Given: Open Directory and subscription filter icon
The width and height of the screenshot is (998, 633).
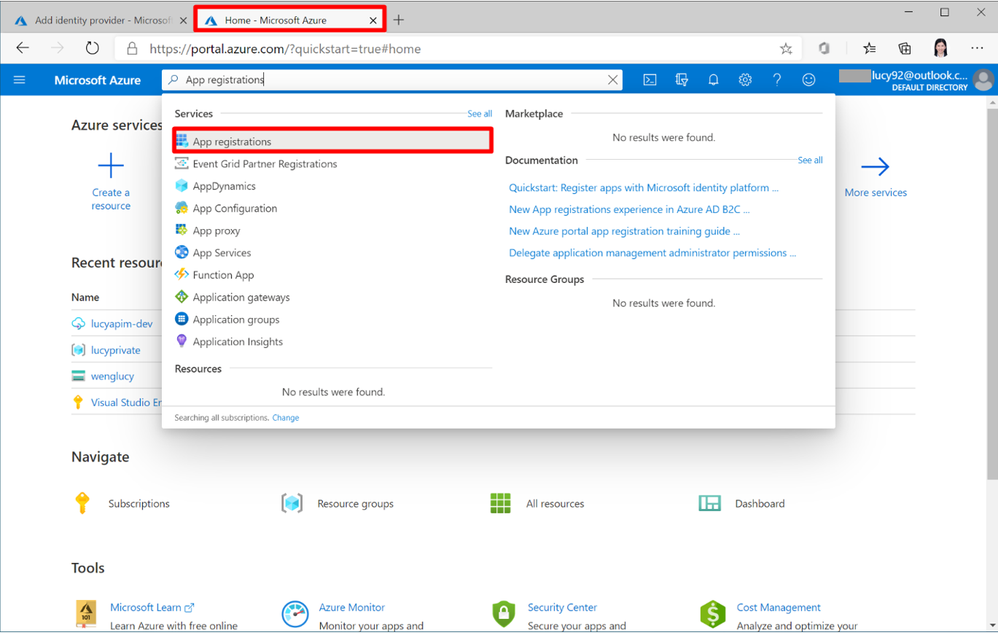Looking at the screenshot, I should pos(682,80).
